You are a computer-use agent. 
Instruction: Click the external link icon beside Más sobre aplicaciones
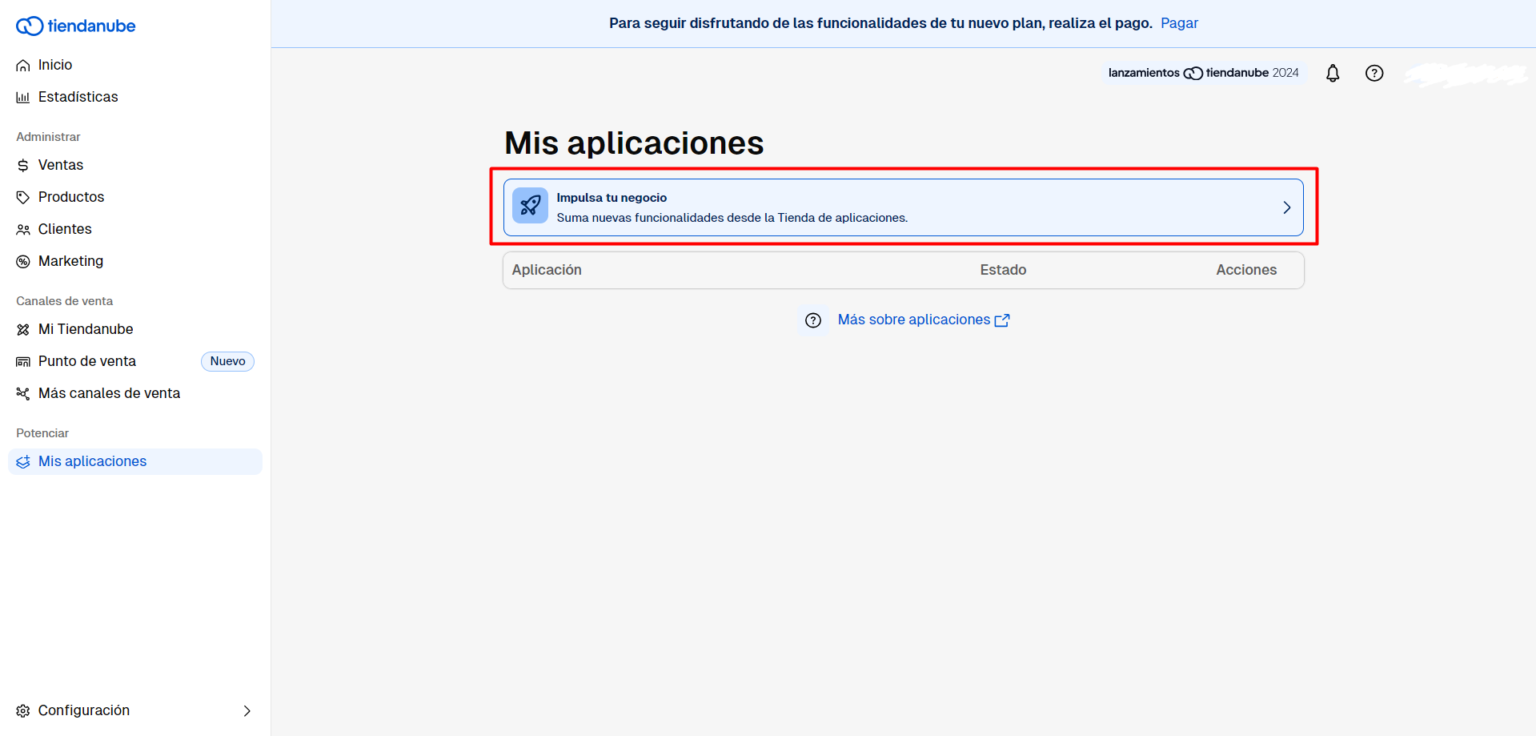click(1003, 319)
